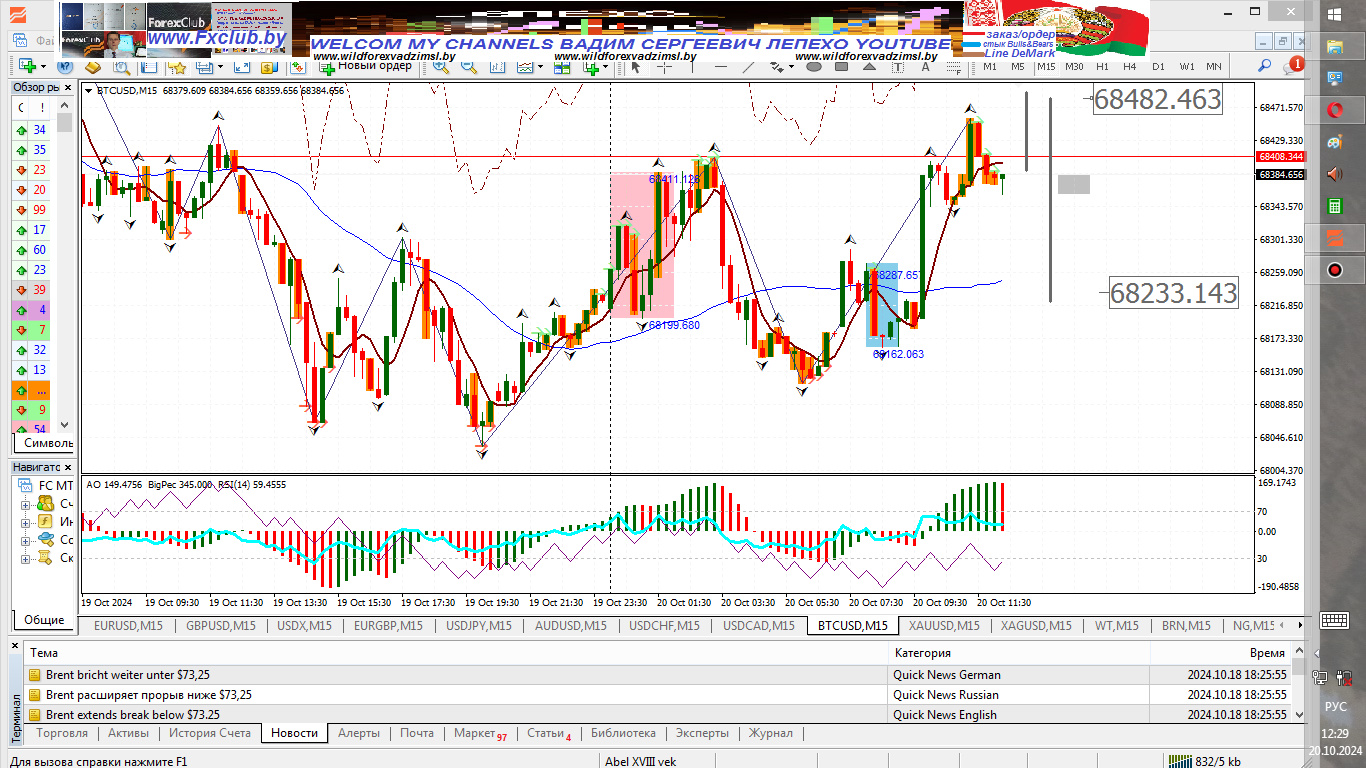Open the chat notifications bubble

click(1292, 66)
